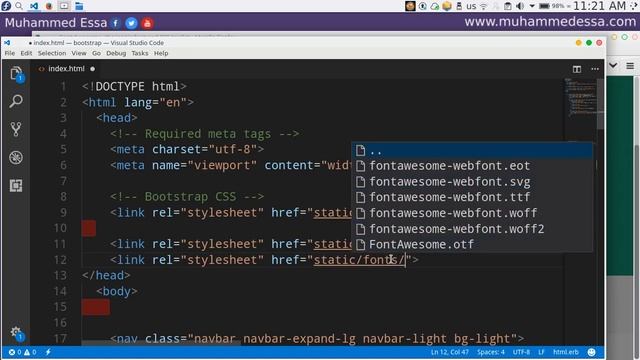Click the static/fonts/ href link on line 12
Image resolution: width=640 pixels, height=360 pixels.
click(359, 260)
